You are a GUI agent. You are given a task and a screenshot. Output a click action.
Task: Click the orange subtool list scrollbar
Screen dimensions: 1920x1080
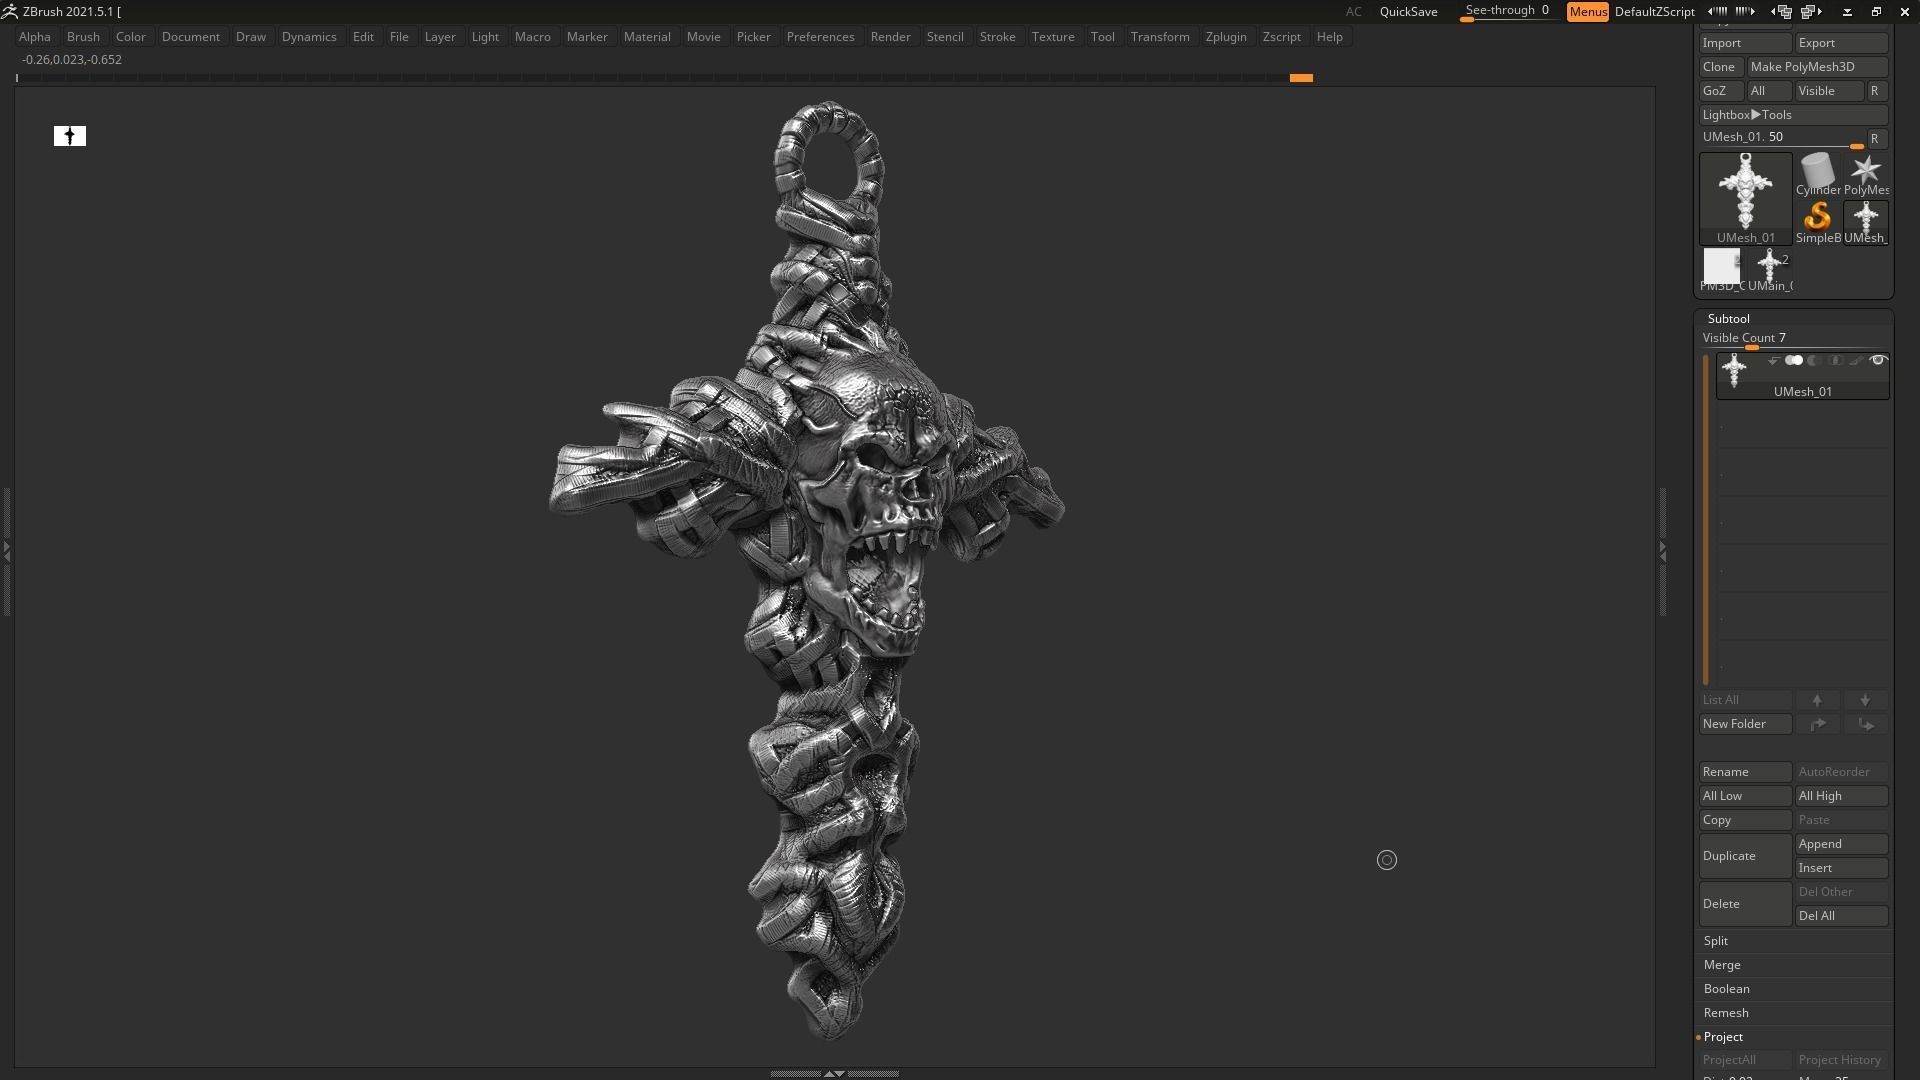[x=1706, y=520]
